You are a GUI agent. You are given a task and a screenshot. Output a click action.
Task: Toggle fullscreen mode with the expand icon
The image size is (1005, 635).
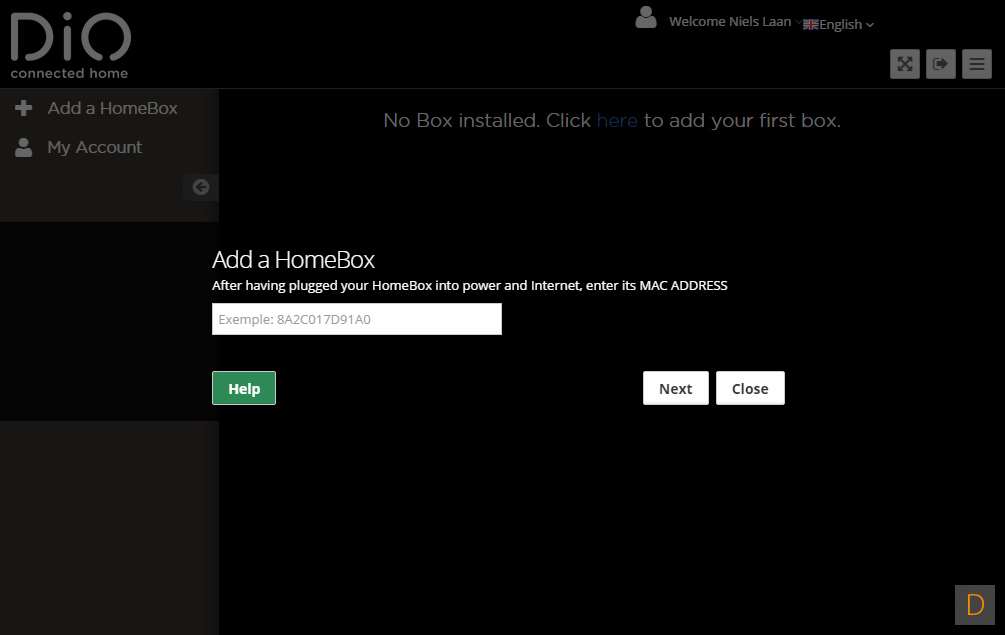[x=904, y=64]
